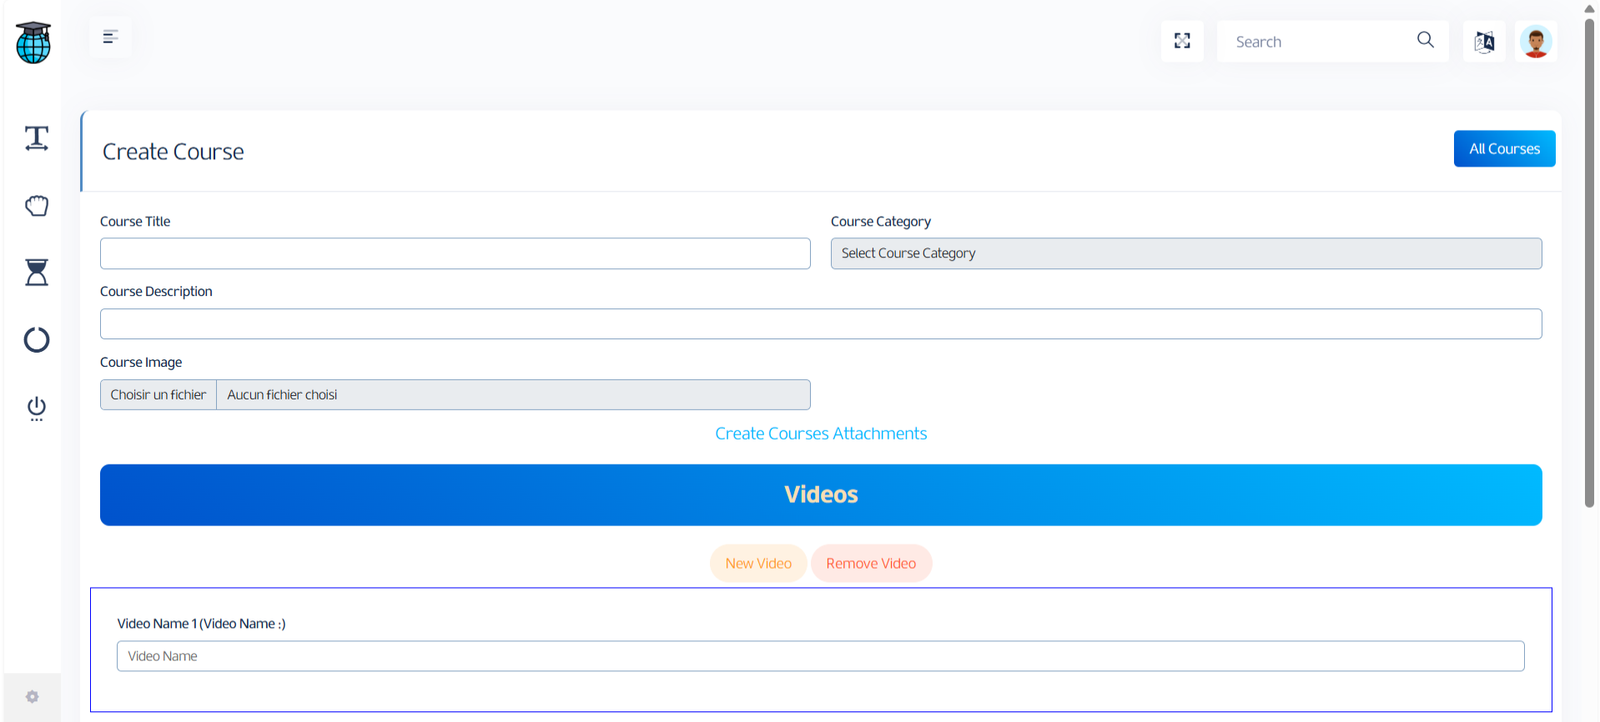
Task: Click the Course Title input
Action: coord(455,253)
